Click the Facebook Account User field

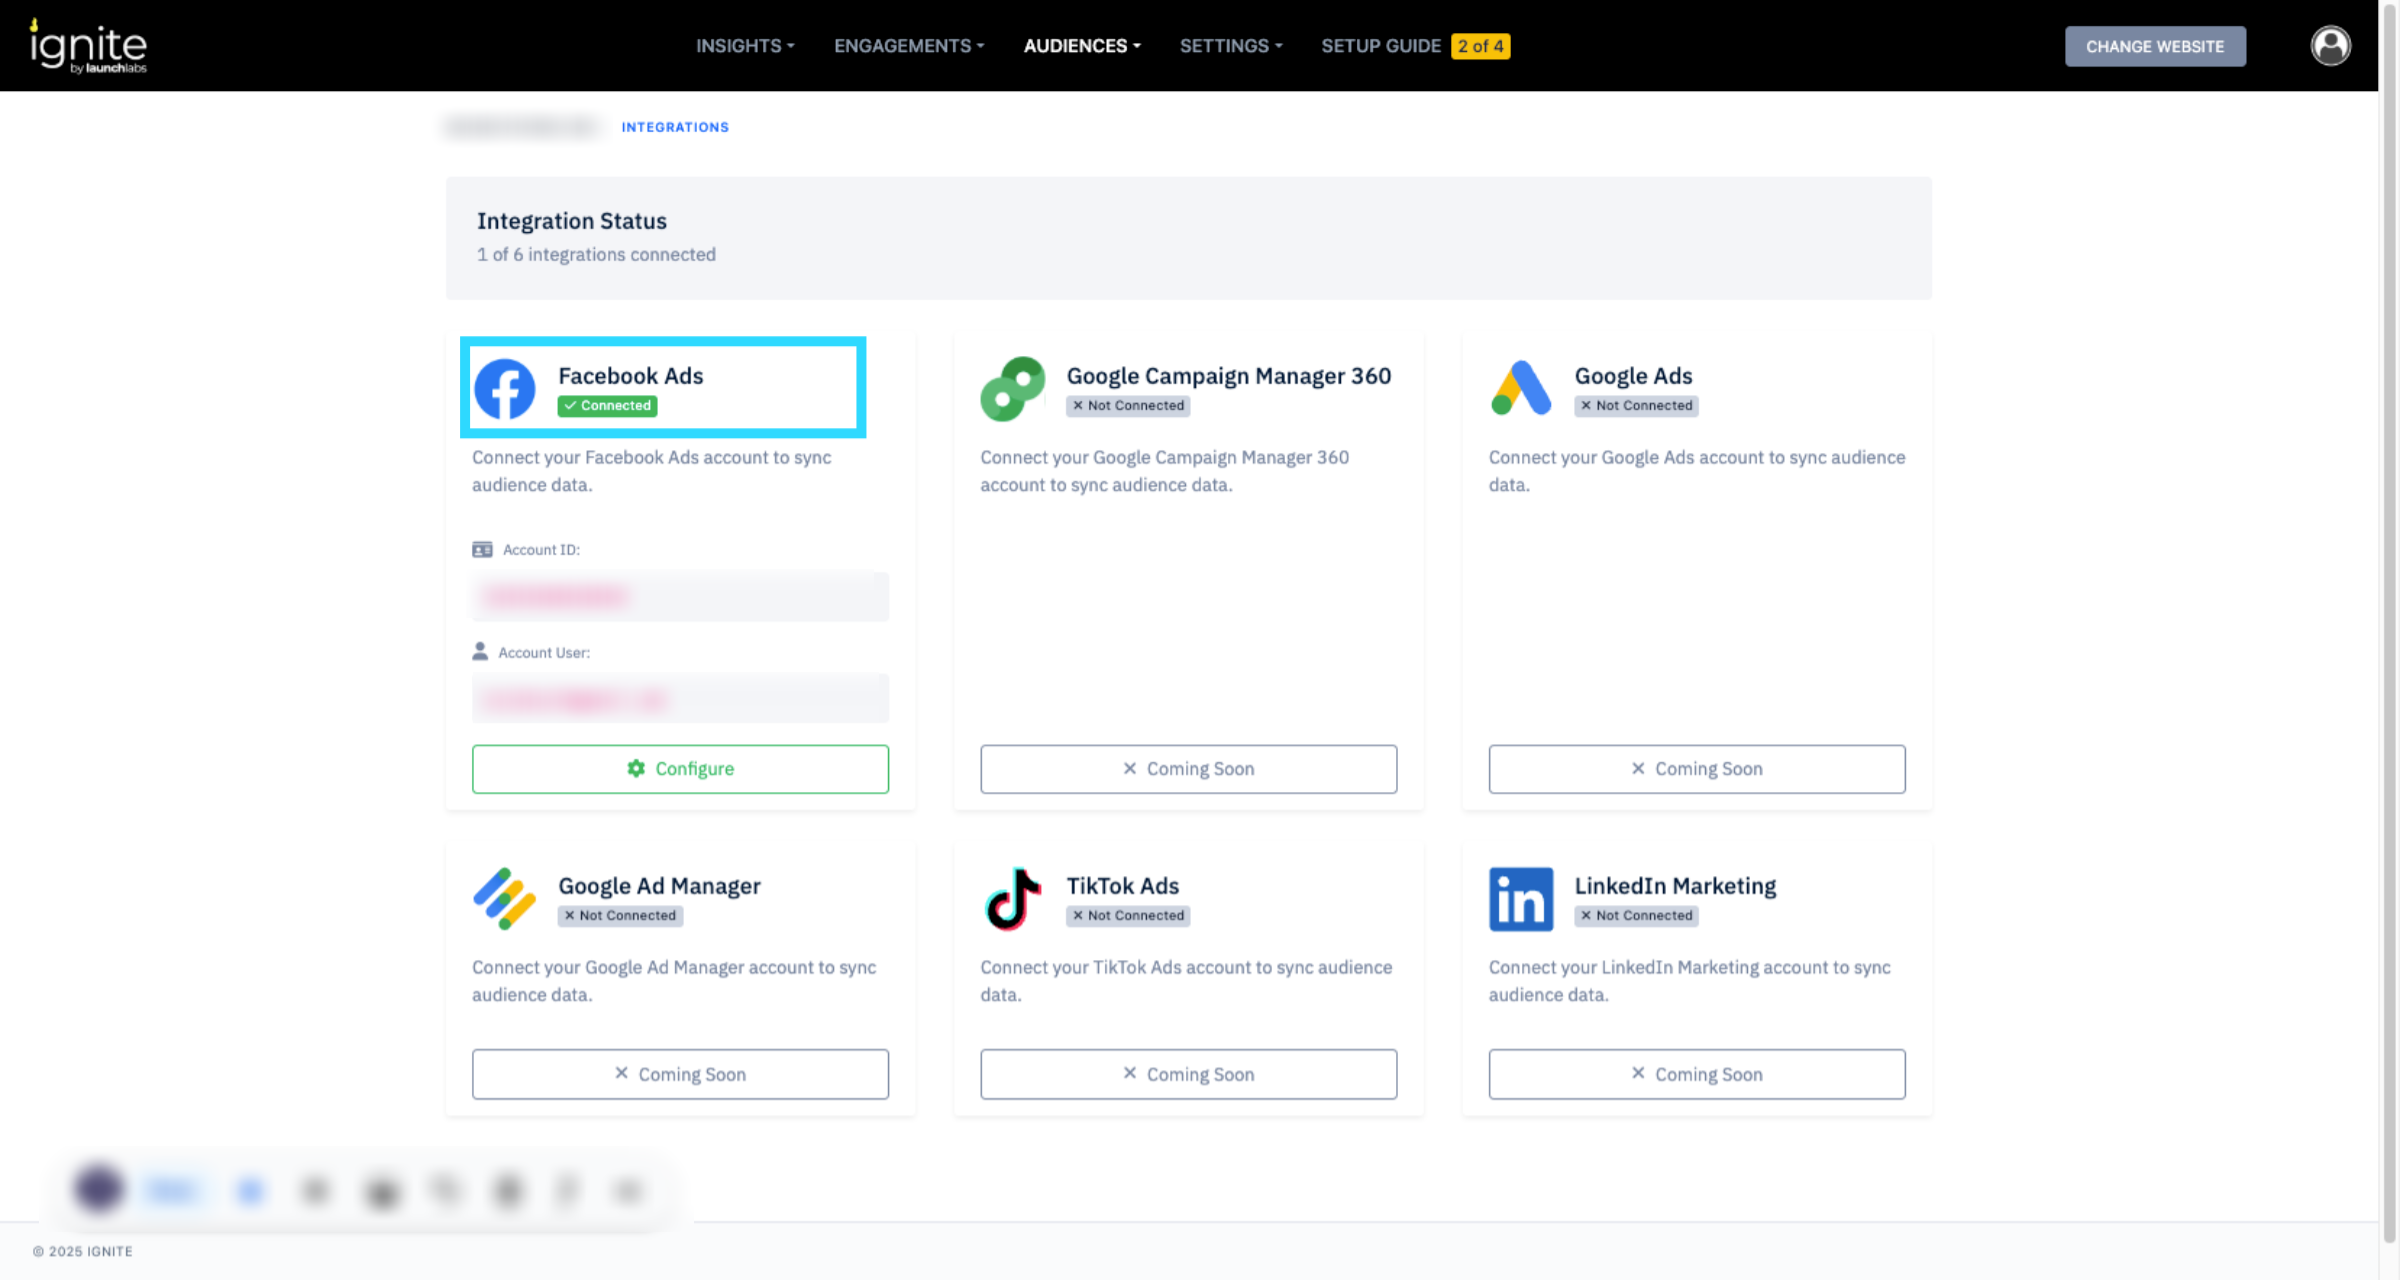[680, 699]
